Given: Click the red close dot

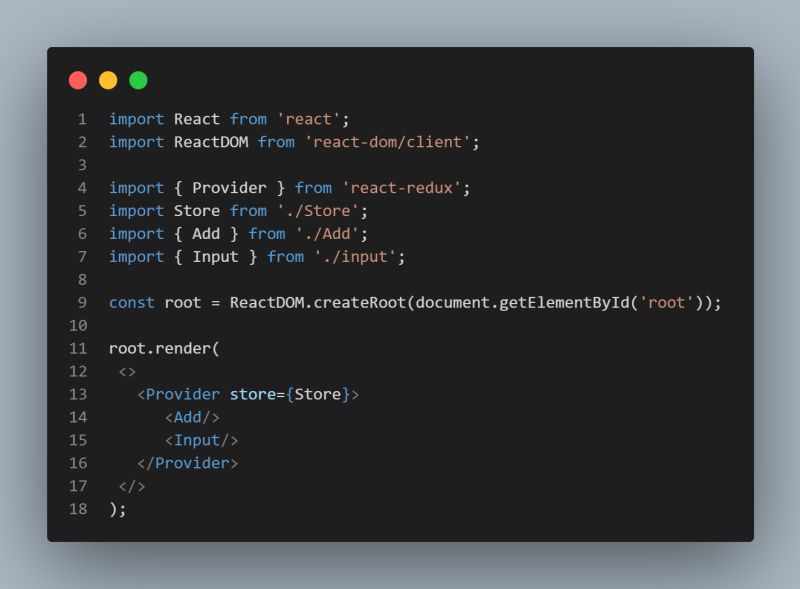Looking at the screenshot, I should coord(78,80).
